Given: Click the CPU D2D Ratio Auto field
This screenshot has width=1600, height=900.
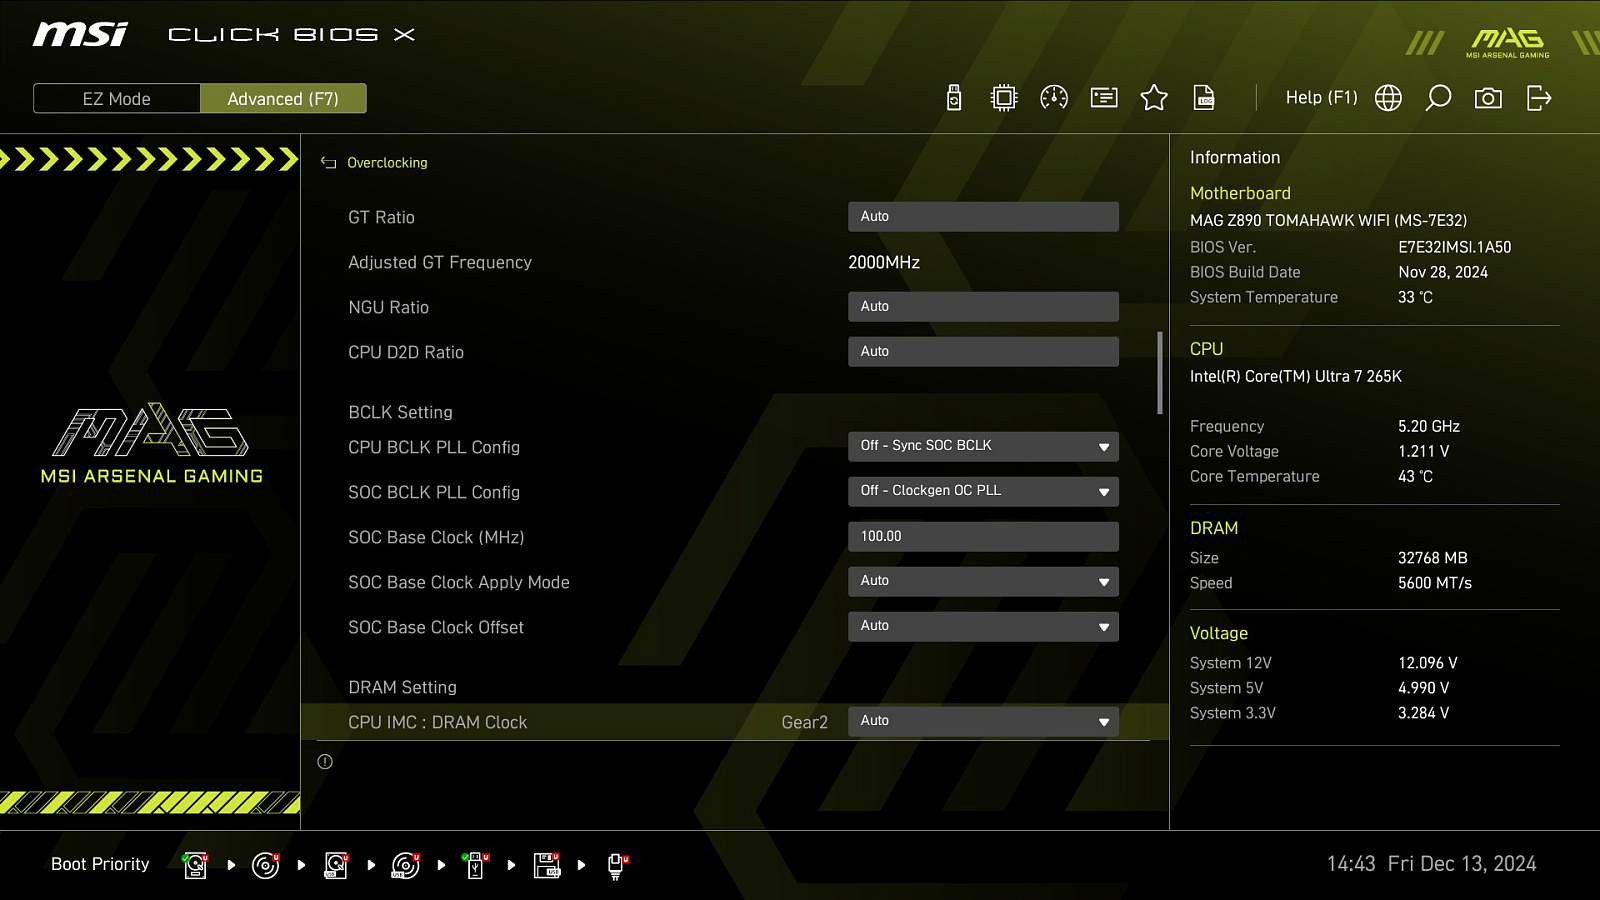Looking at the screenshot, I should pyautogui.click(x=983, y=351).
